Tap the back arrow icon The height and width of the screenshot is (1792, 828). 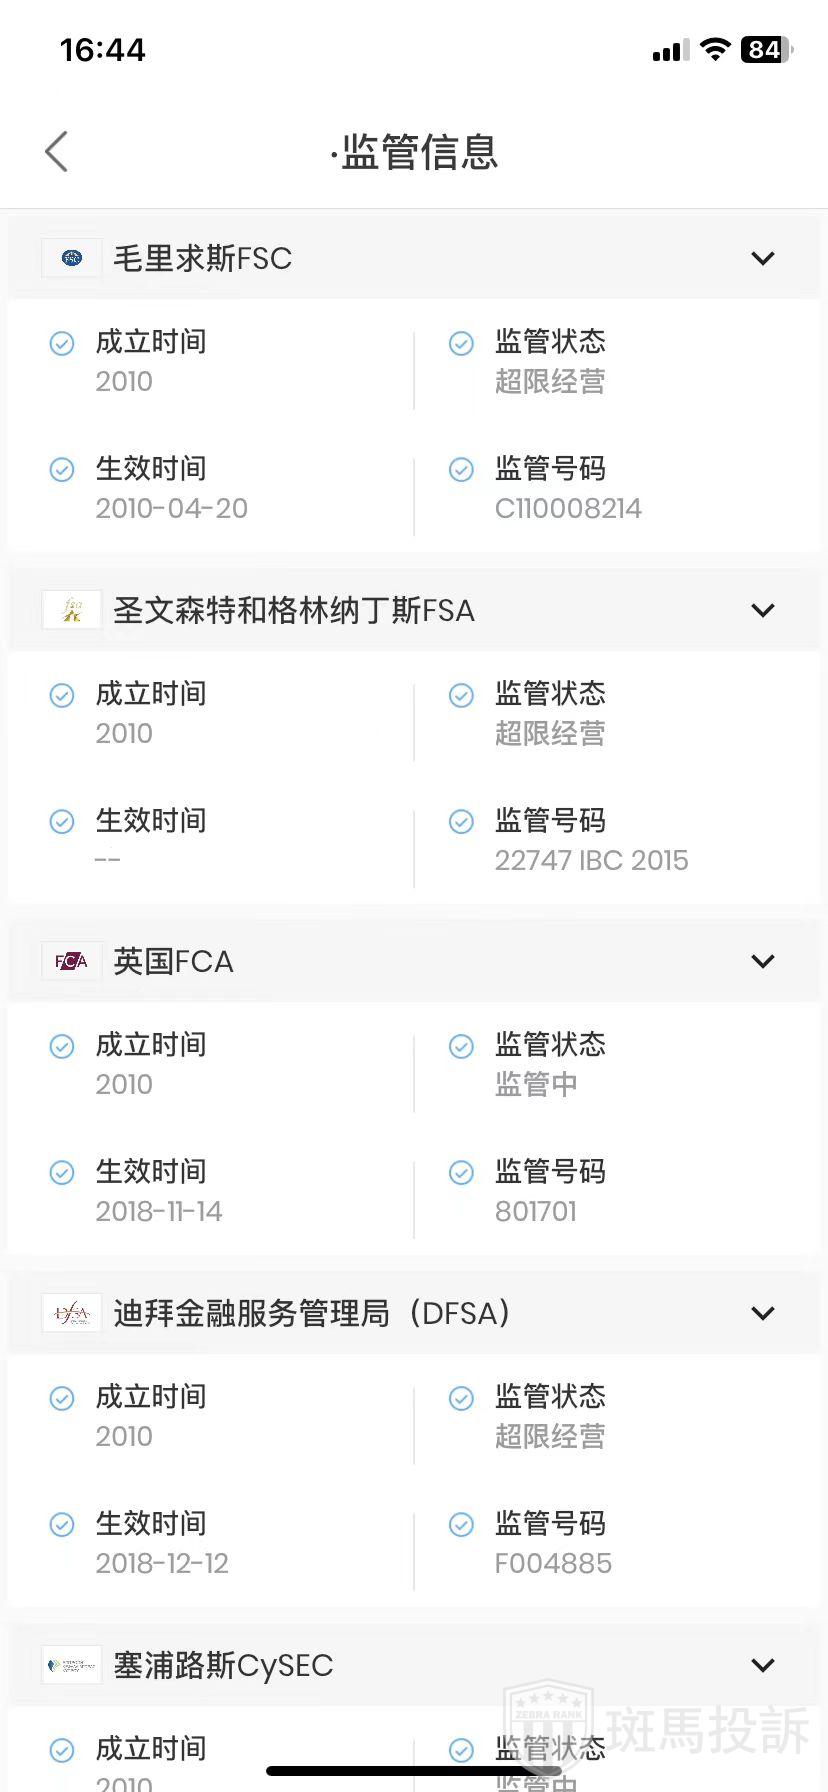tap(57, 152)
